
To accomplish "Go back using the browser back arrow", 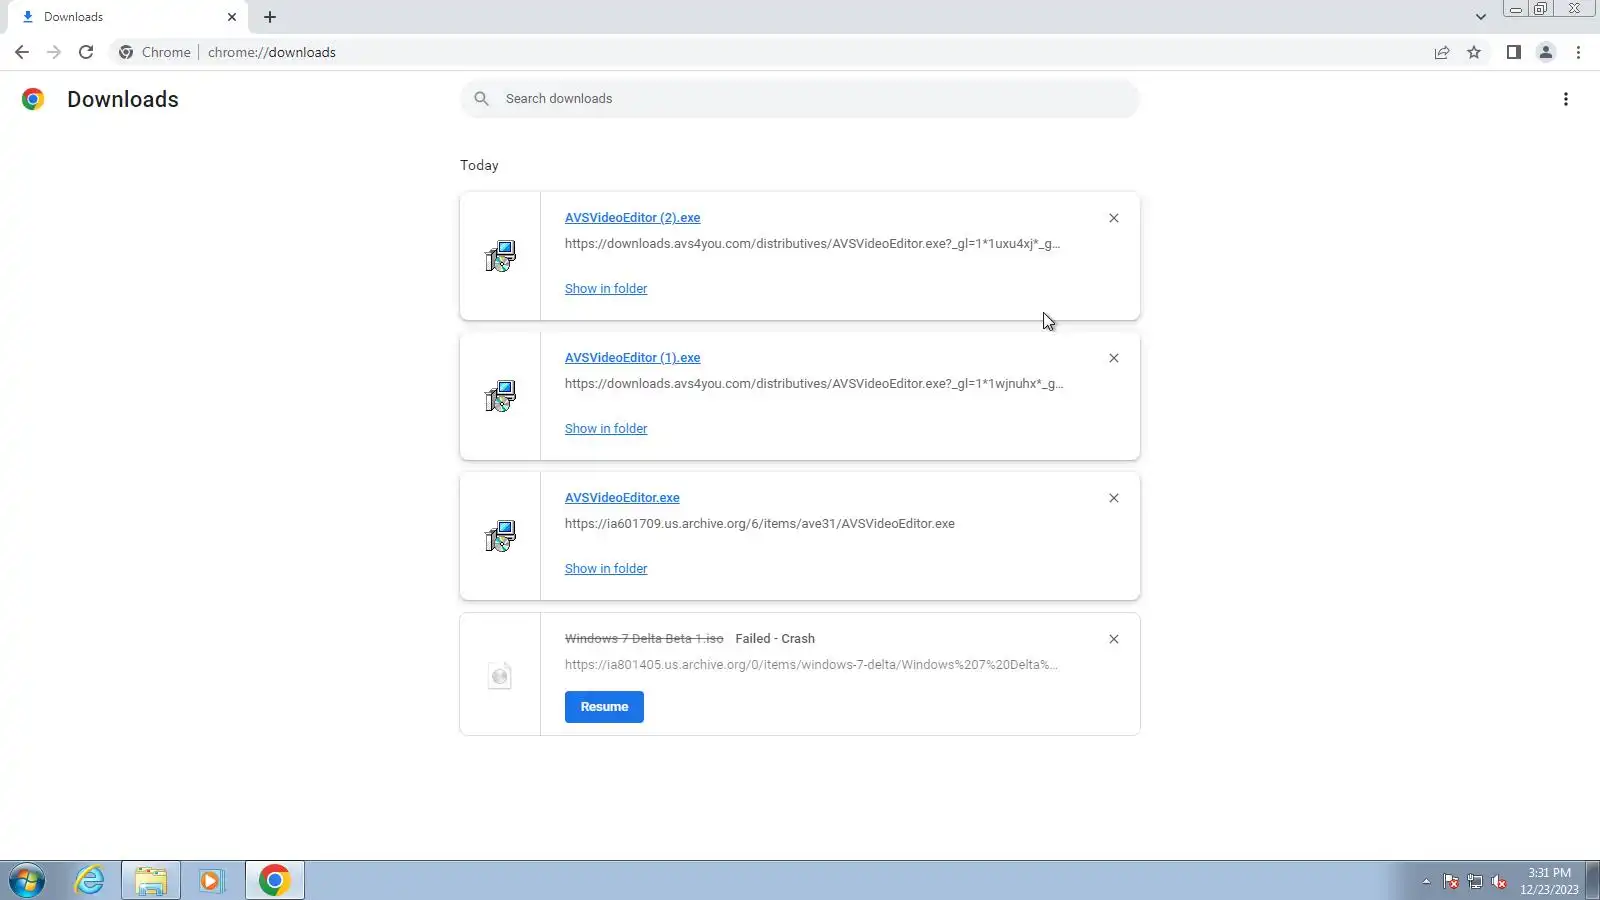I will (22, 52).
